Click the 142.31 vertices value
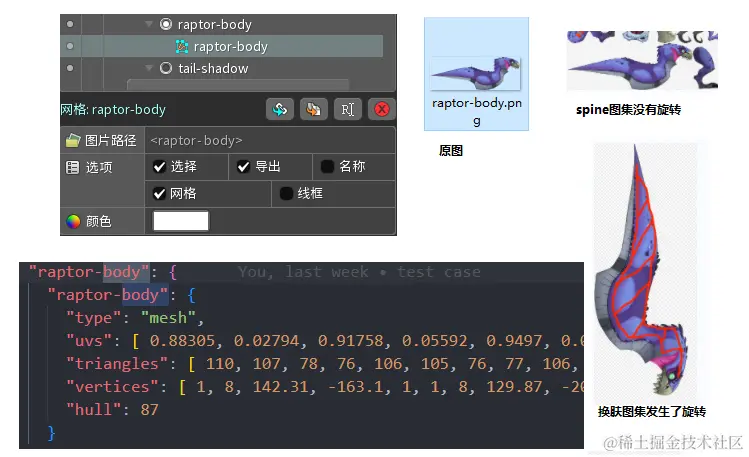749x457 pixels. pyautogui.click(x=280, y=386)
